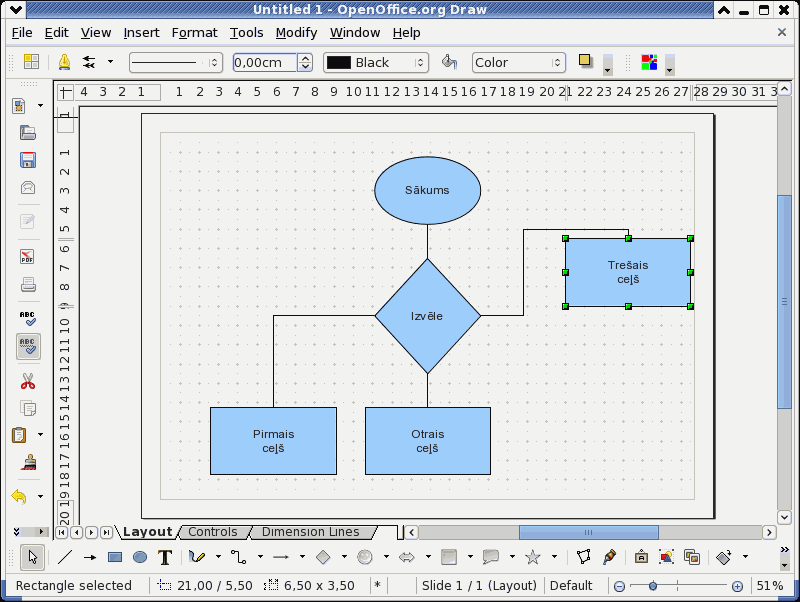The height and width of the screenshot is (602, 800).
Task: Toggle document modified asterisk indicator
Action: pyautogui.click(x=378, y=585)
